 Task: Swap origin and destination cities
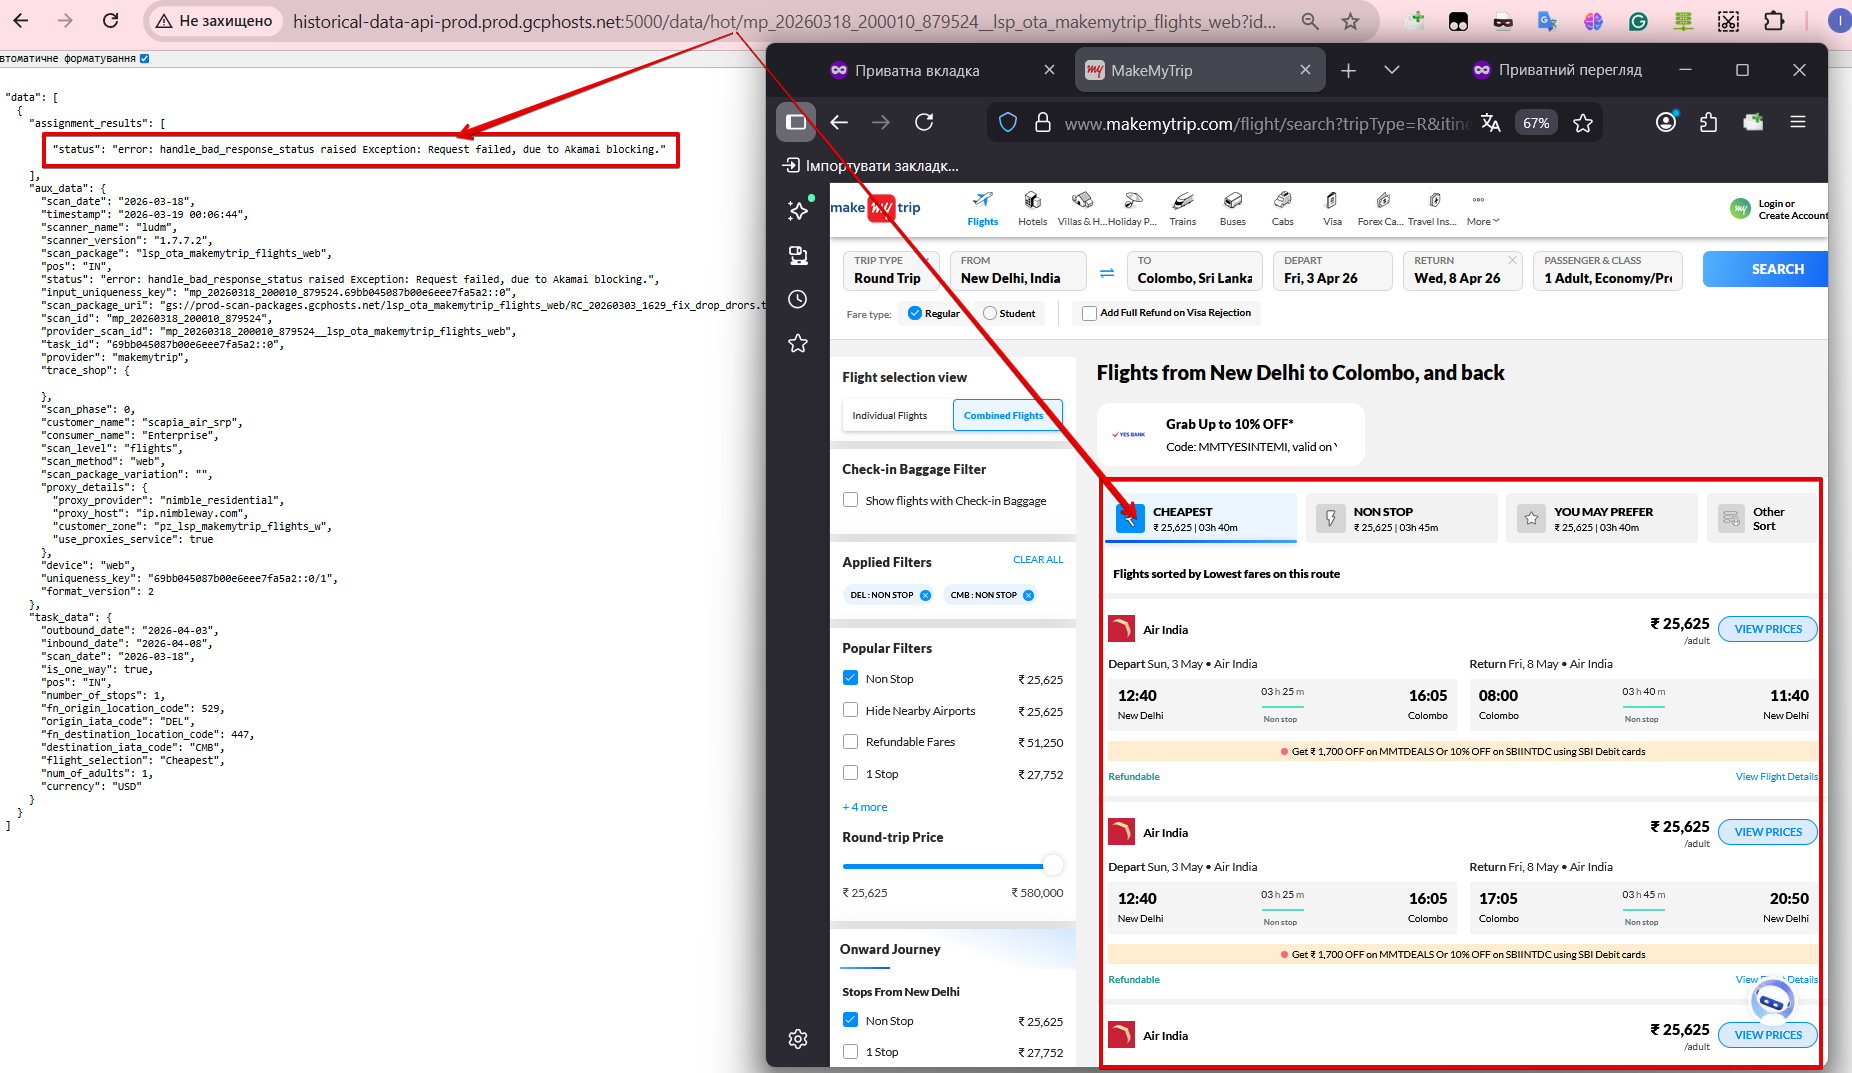coord(1107,272)
